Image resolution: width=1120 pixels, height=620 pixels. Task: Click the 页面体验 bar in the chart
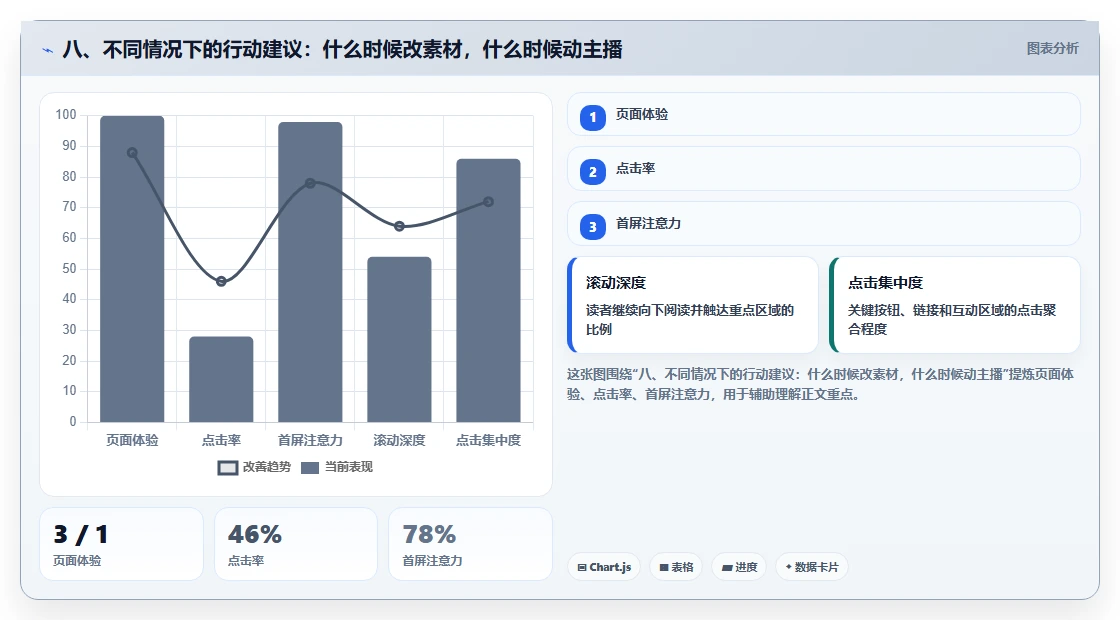pos(132,269)
